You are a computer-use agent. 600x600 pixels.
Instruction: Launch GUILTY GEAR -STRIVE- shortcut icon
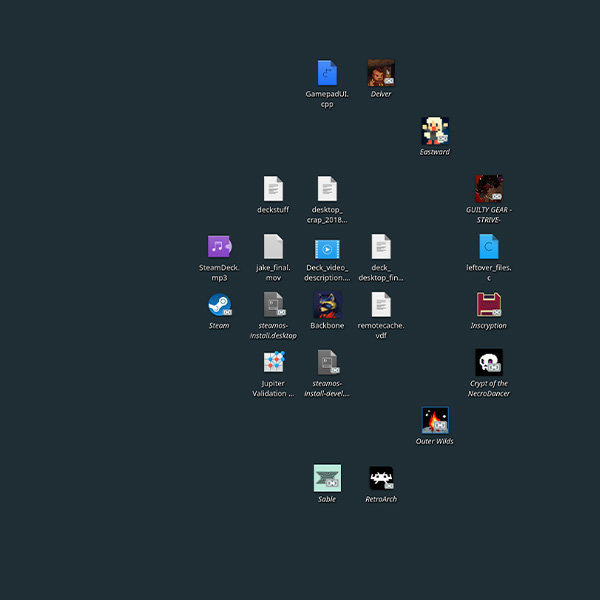[489, 189]
